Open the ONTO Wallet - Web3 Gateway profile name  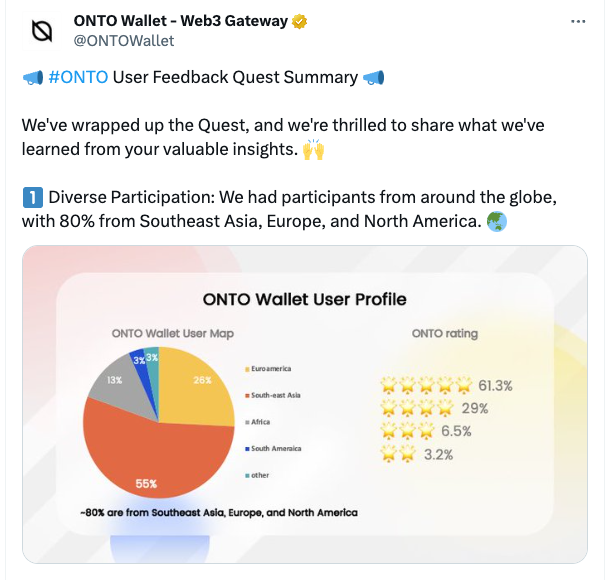click(x=181, y=22)
